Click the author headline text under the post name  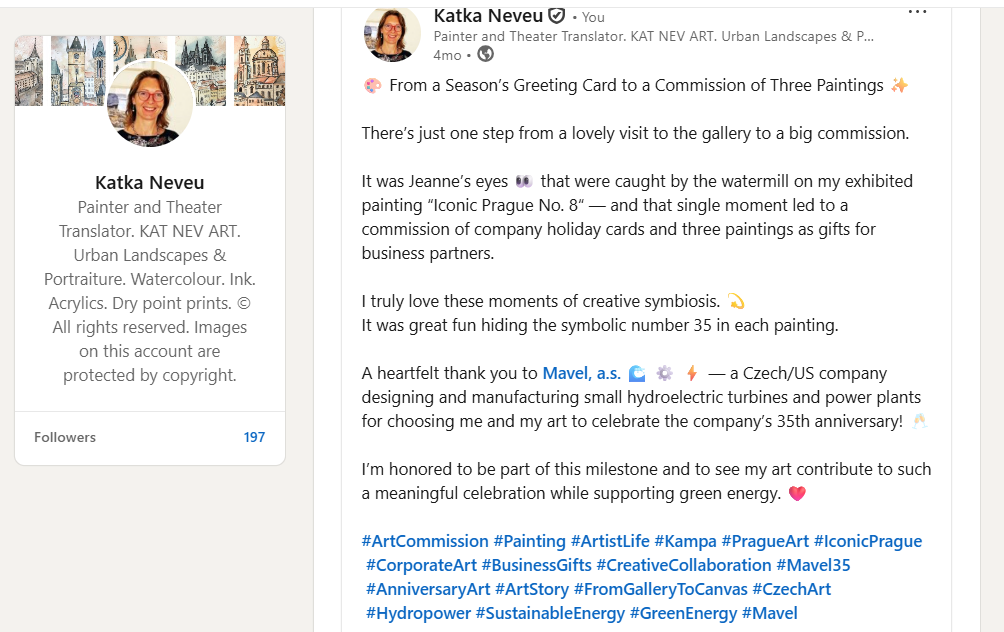tap(654, 36)
